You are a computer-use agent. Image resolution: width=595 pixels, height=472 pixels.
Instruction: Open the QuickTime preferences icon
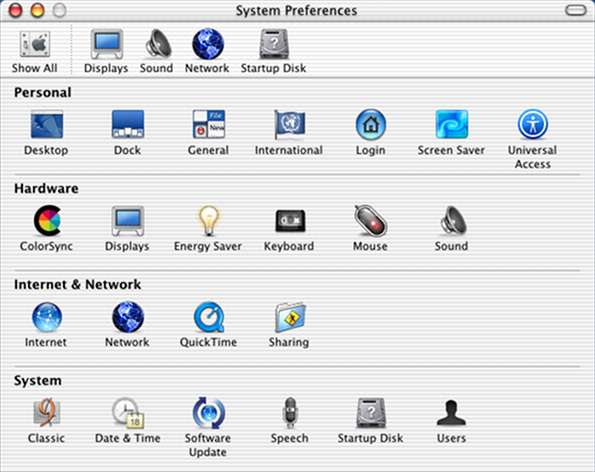pos(209,317)
